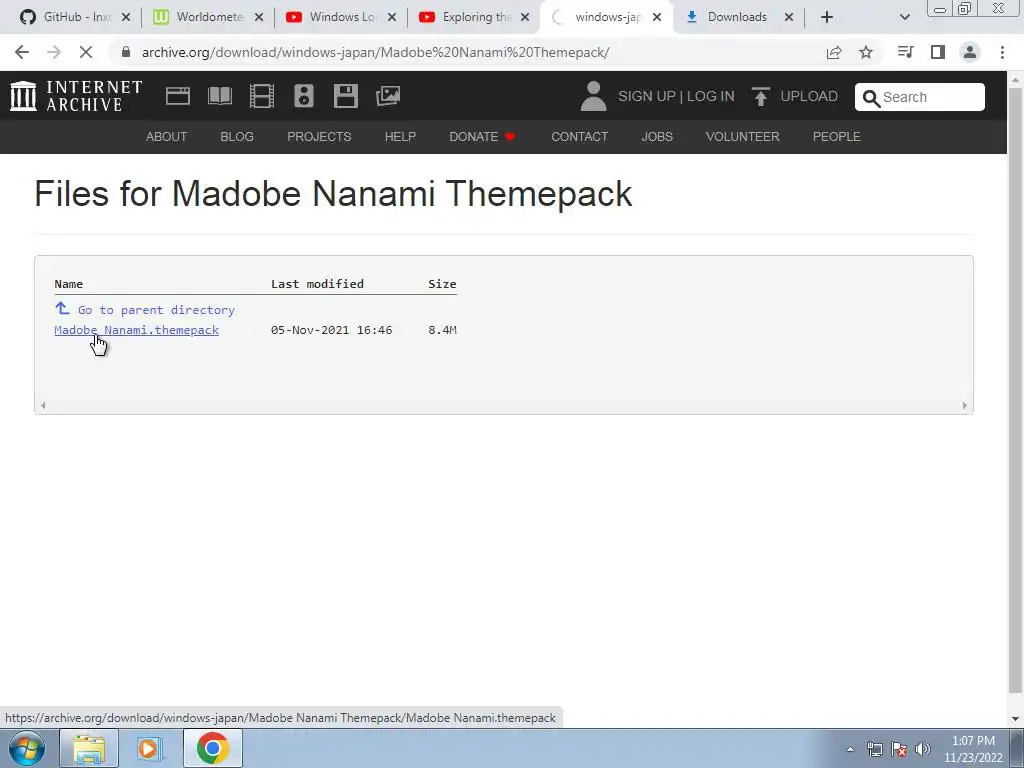Click the file listing left scroll arrow
This screenshot has width=1024, height=768.
coord(43,406)
